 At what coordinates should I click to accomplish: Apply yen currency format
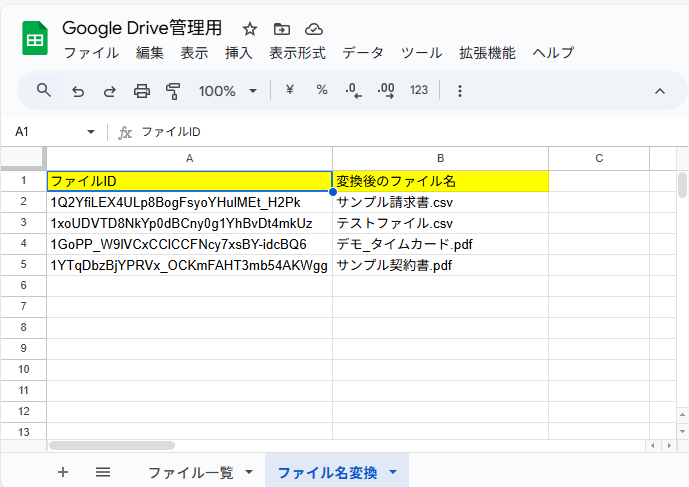(x=290, y=91)
